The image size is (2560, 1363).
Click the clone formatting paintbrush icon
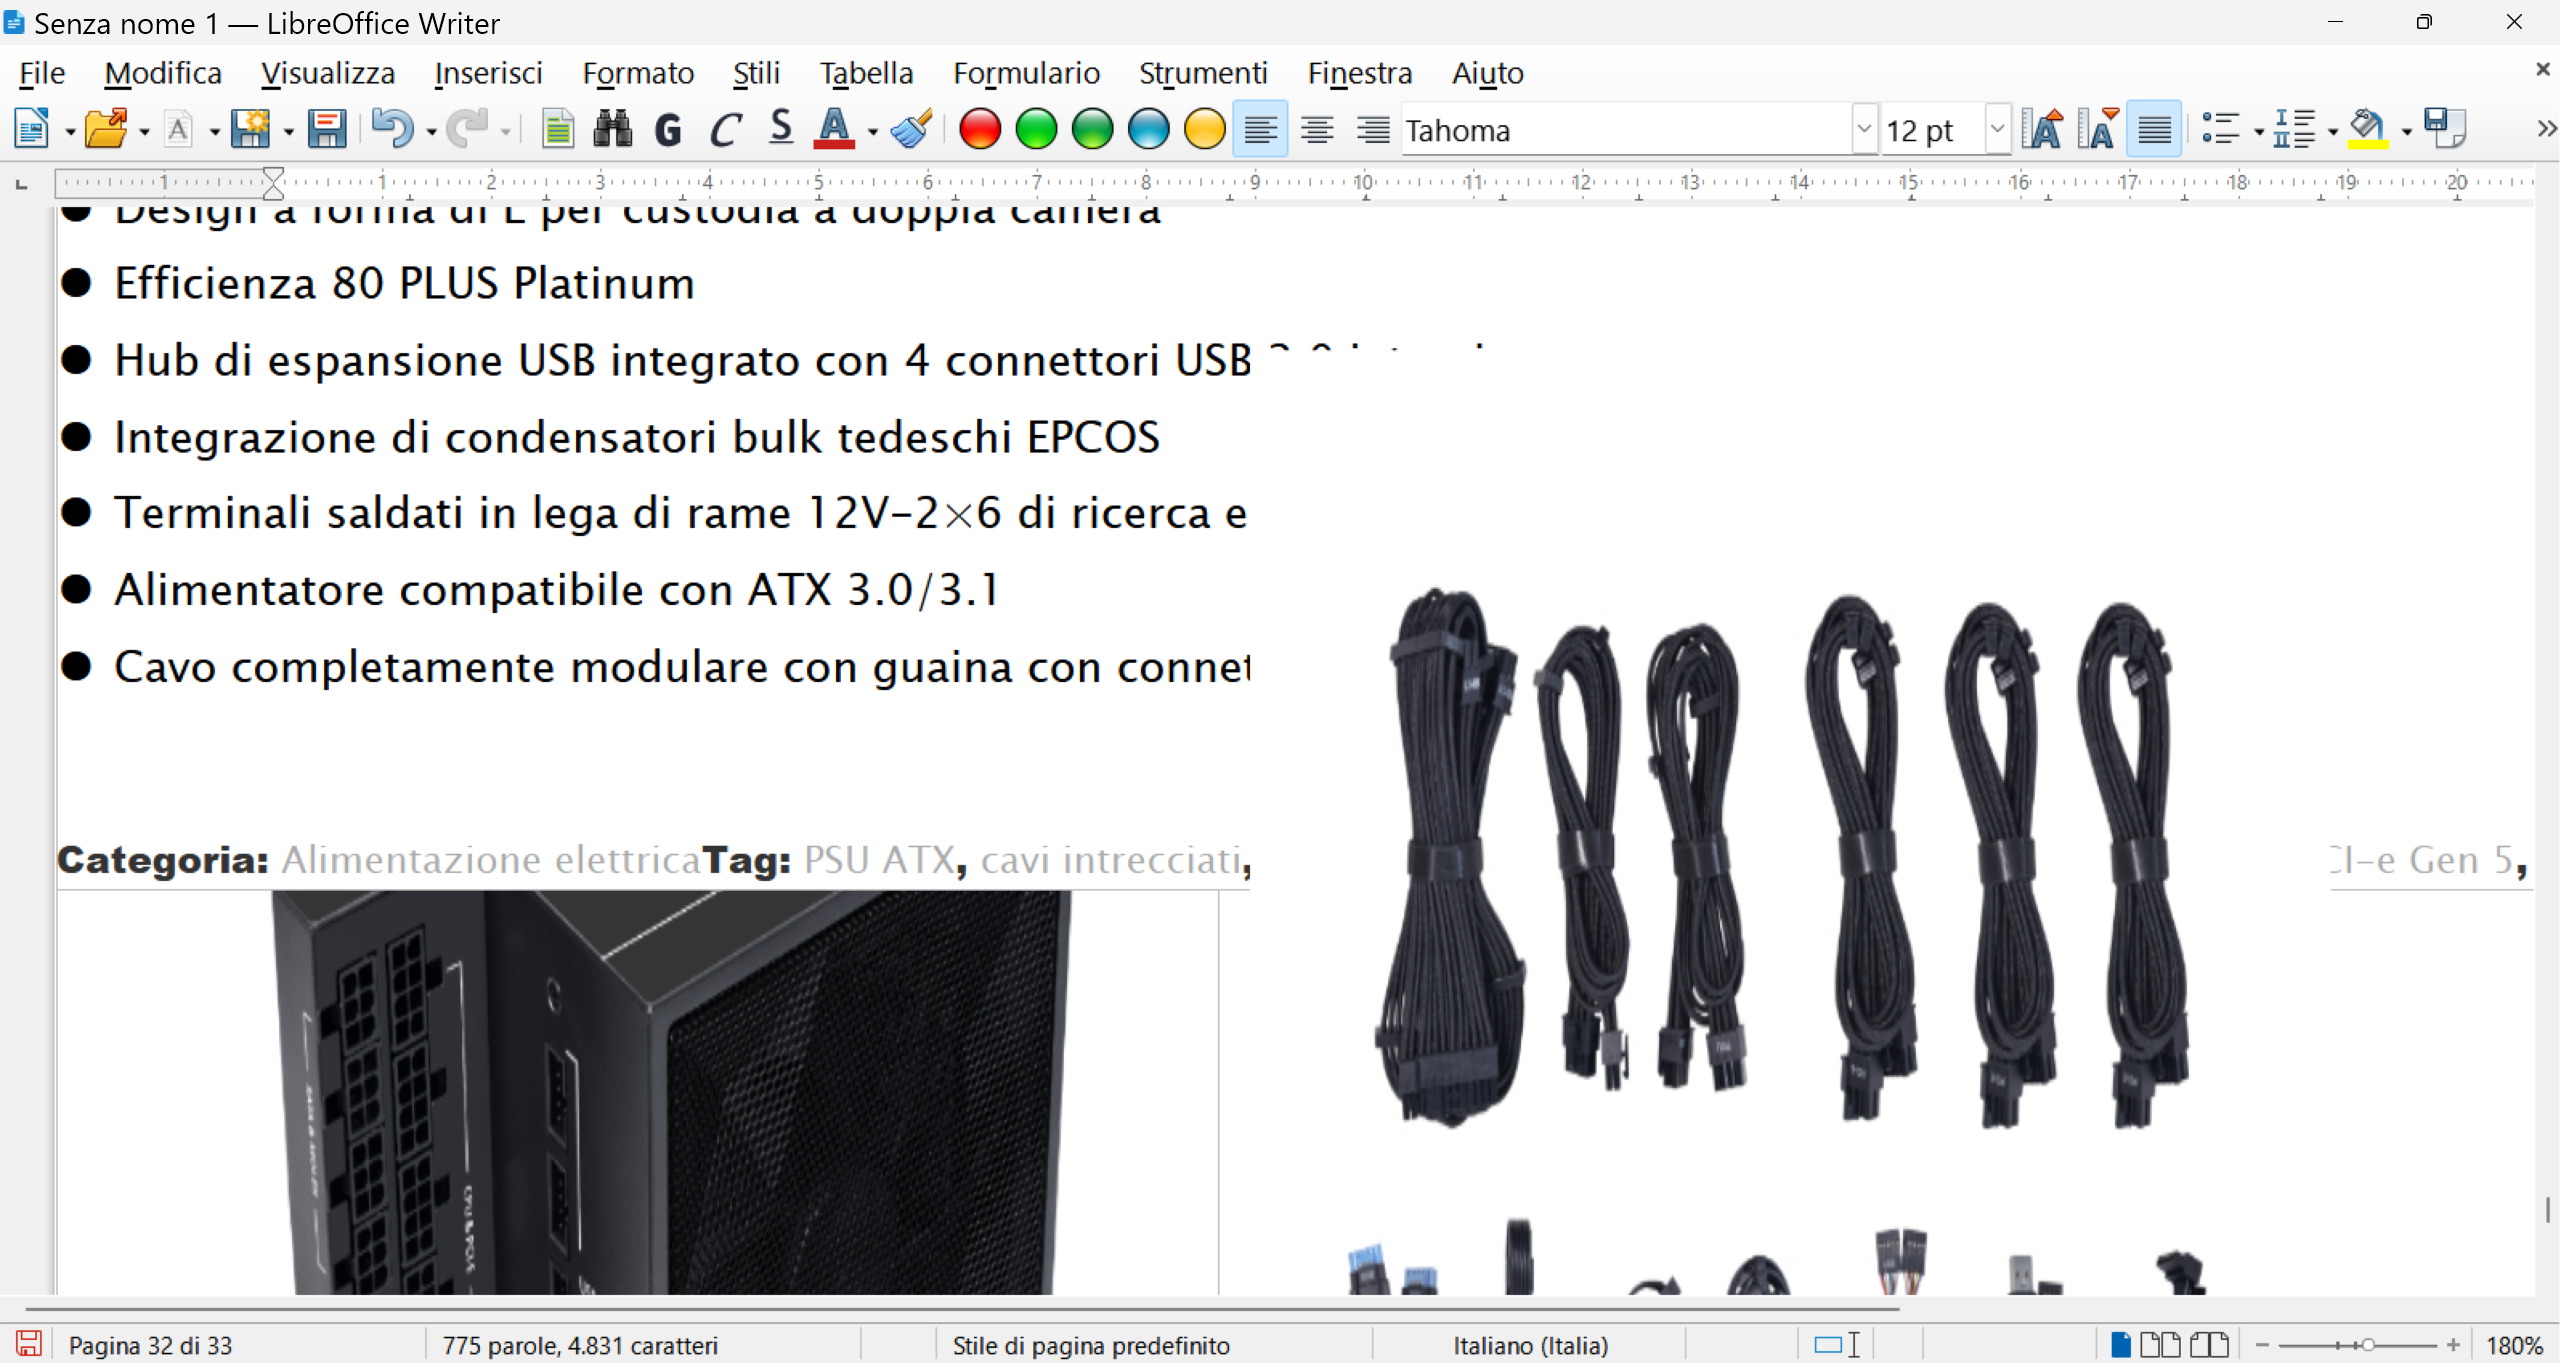(x=912, y=129)
